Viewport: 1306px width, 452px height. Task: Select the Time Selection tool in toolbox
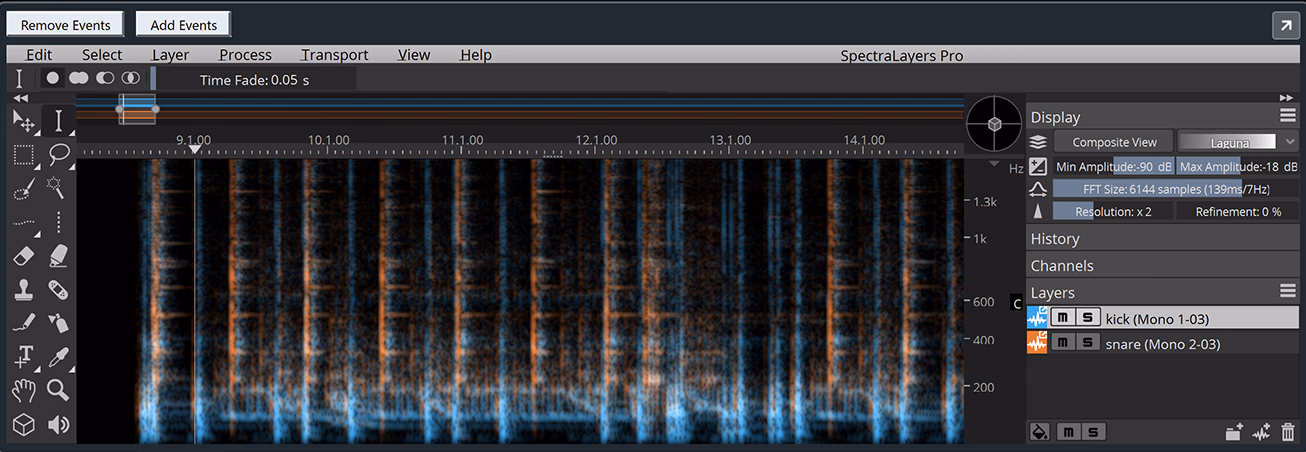(58, 121)
